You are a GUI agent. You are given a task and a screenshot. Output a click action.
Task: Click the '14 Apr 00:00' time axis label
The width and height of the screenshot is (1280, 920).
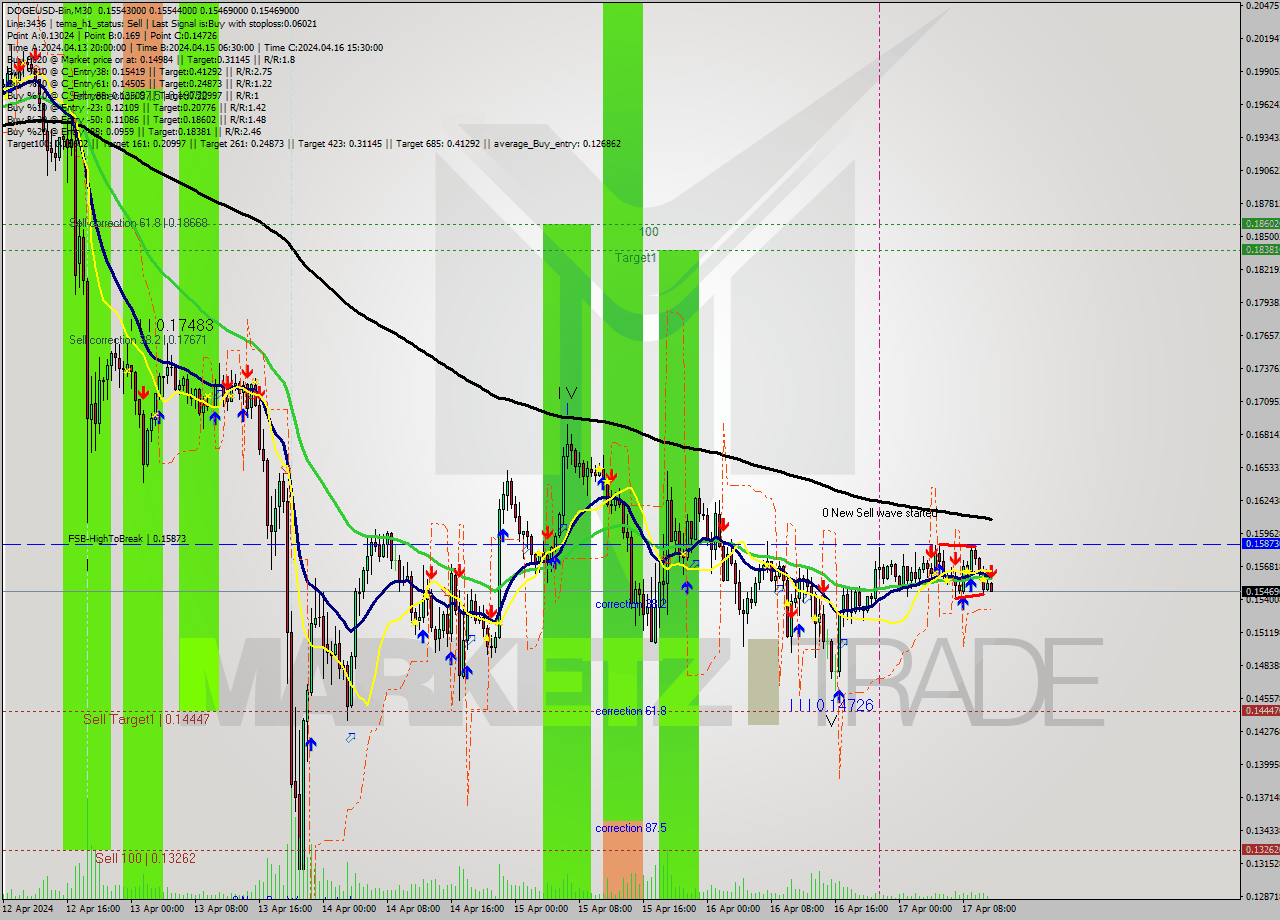(x=349, y=909)
